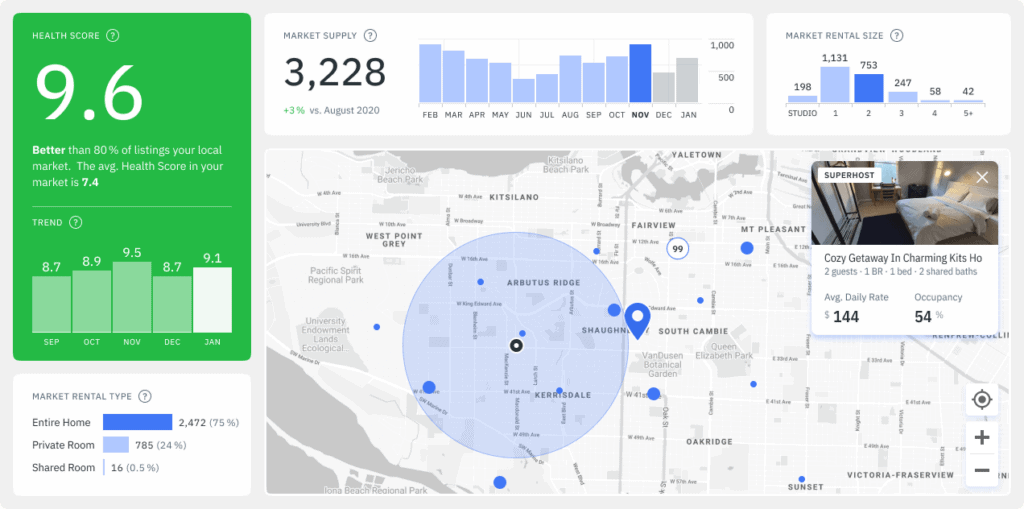Open the Market Rental Type info icon
The image size is (1024, 509).
point(145,396)
